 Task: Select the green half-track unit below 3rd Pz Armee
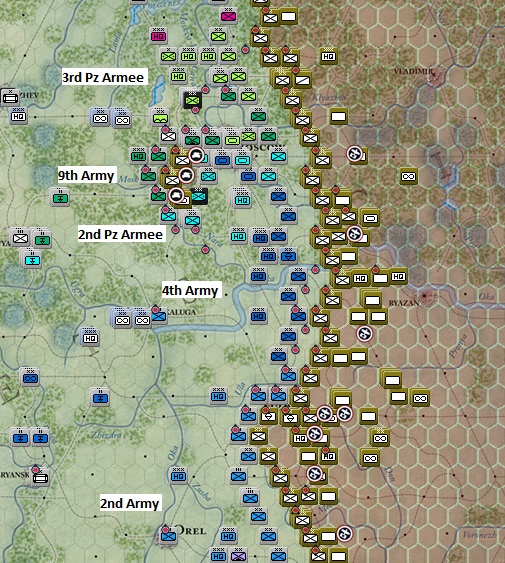160,117
